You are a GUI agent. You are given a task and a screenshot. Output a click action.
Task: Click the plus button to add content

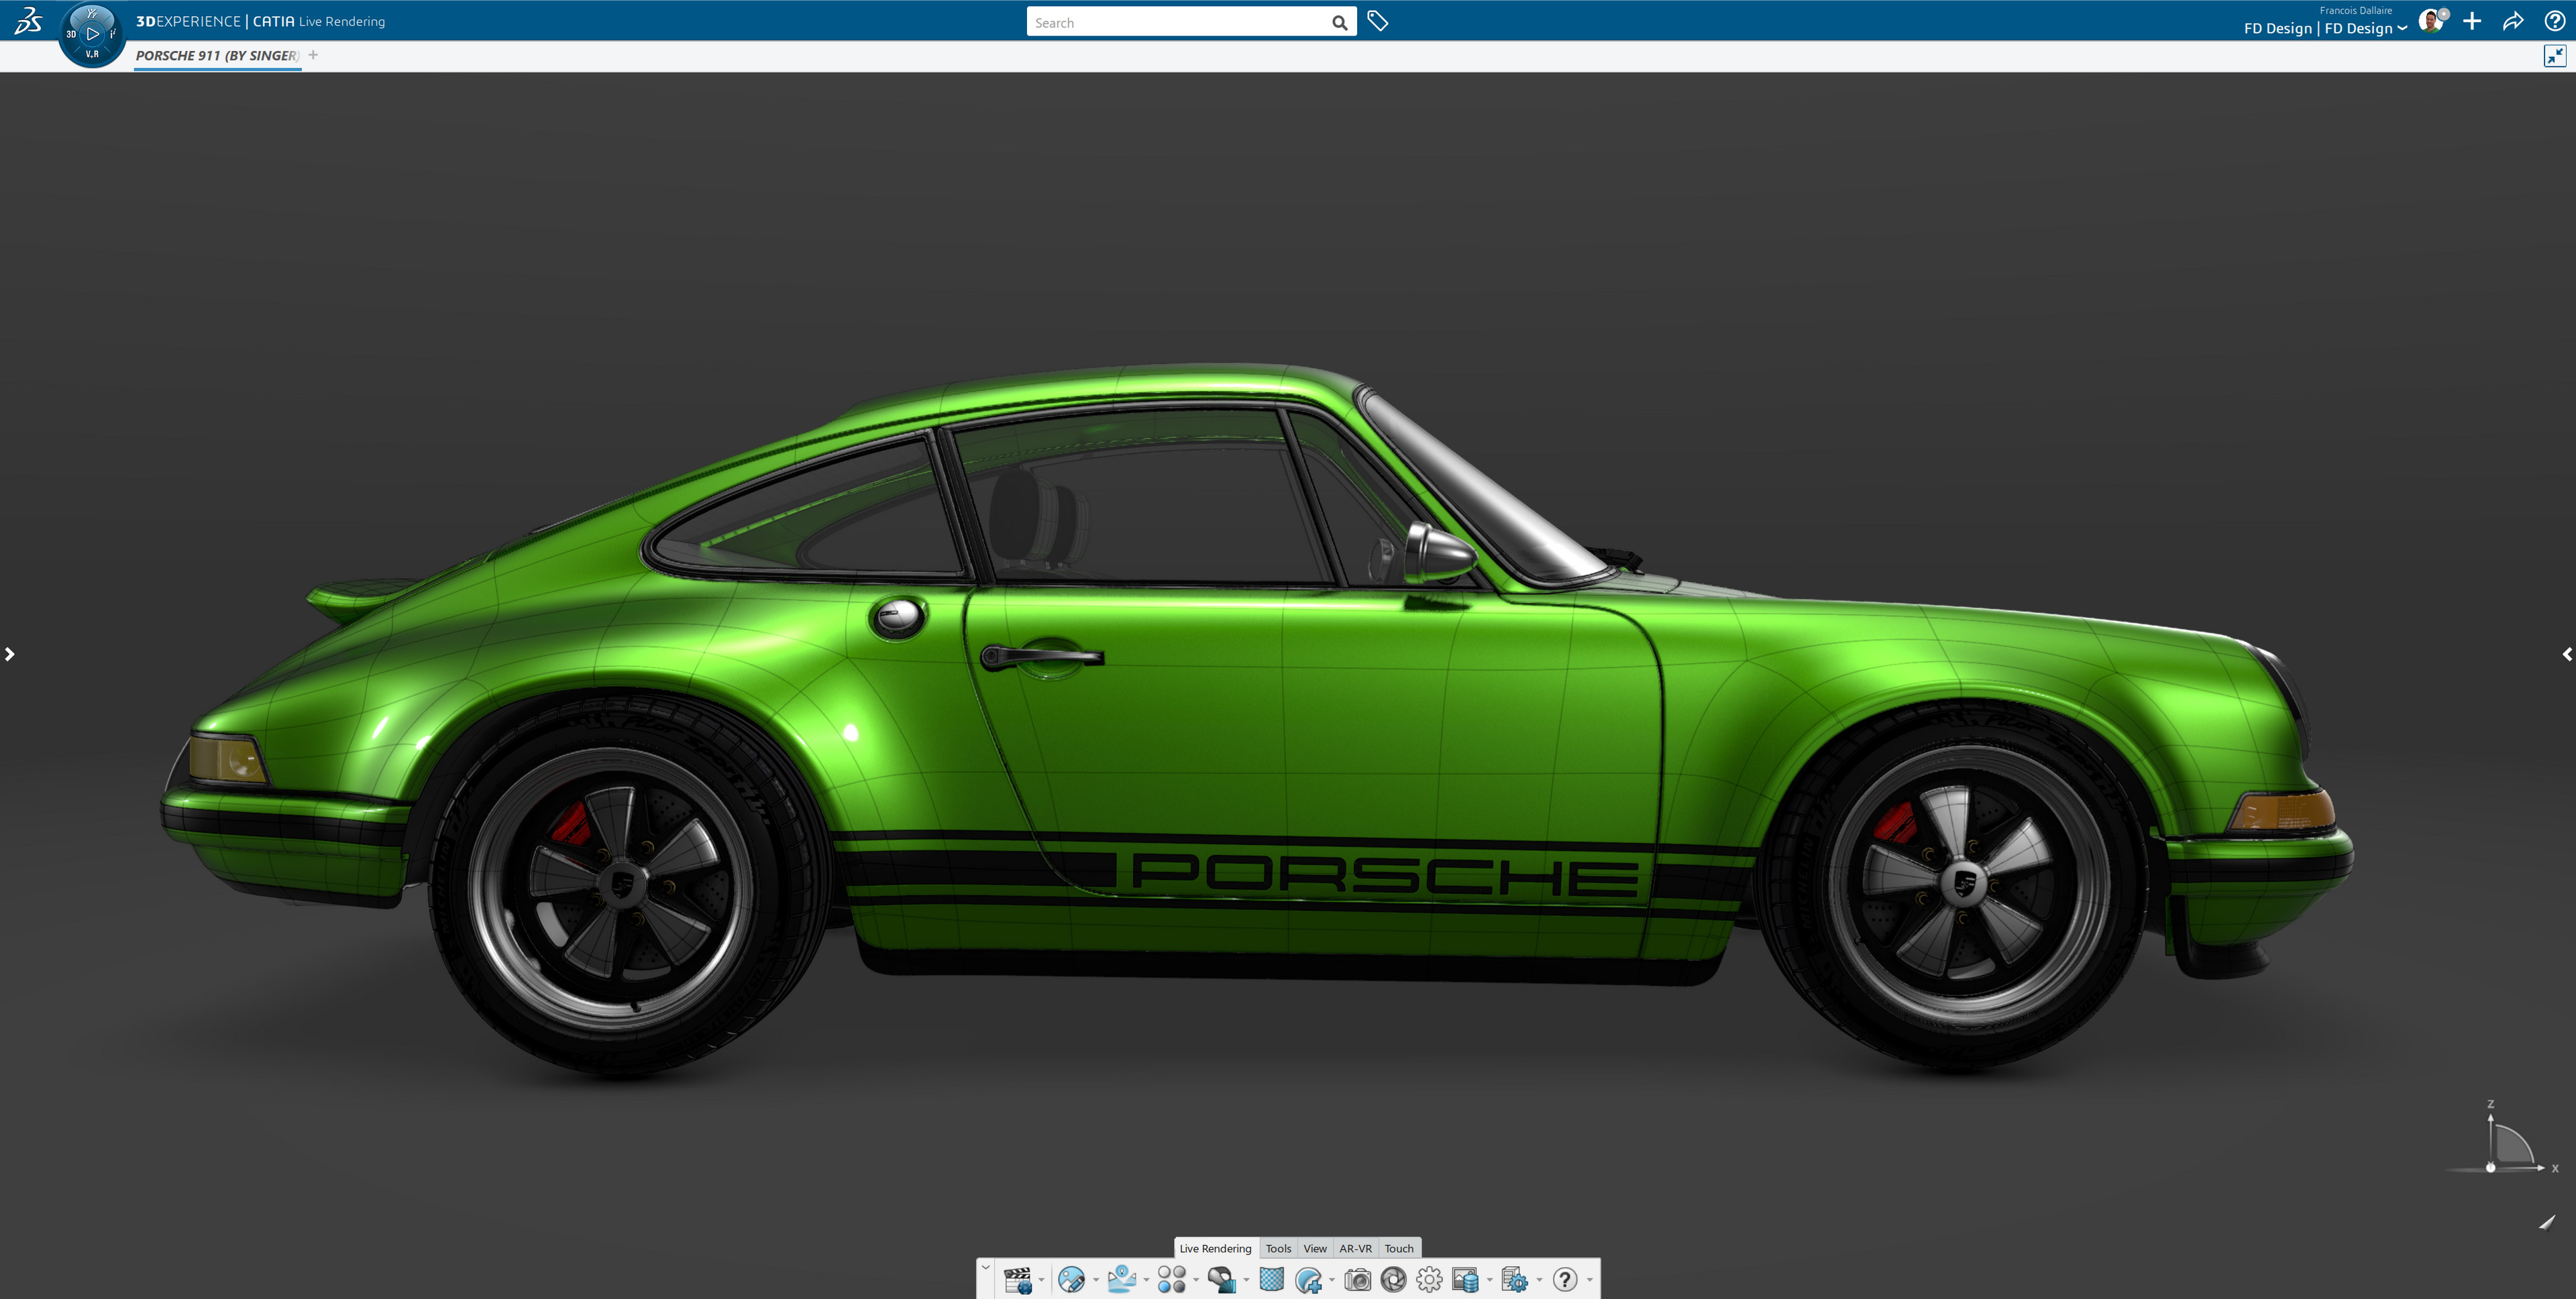point(2472,20)
